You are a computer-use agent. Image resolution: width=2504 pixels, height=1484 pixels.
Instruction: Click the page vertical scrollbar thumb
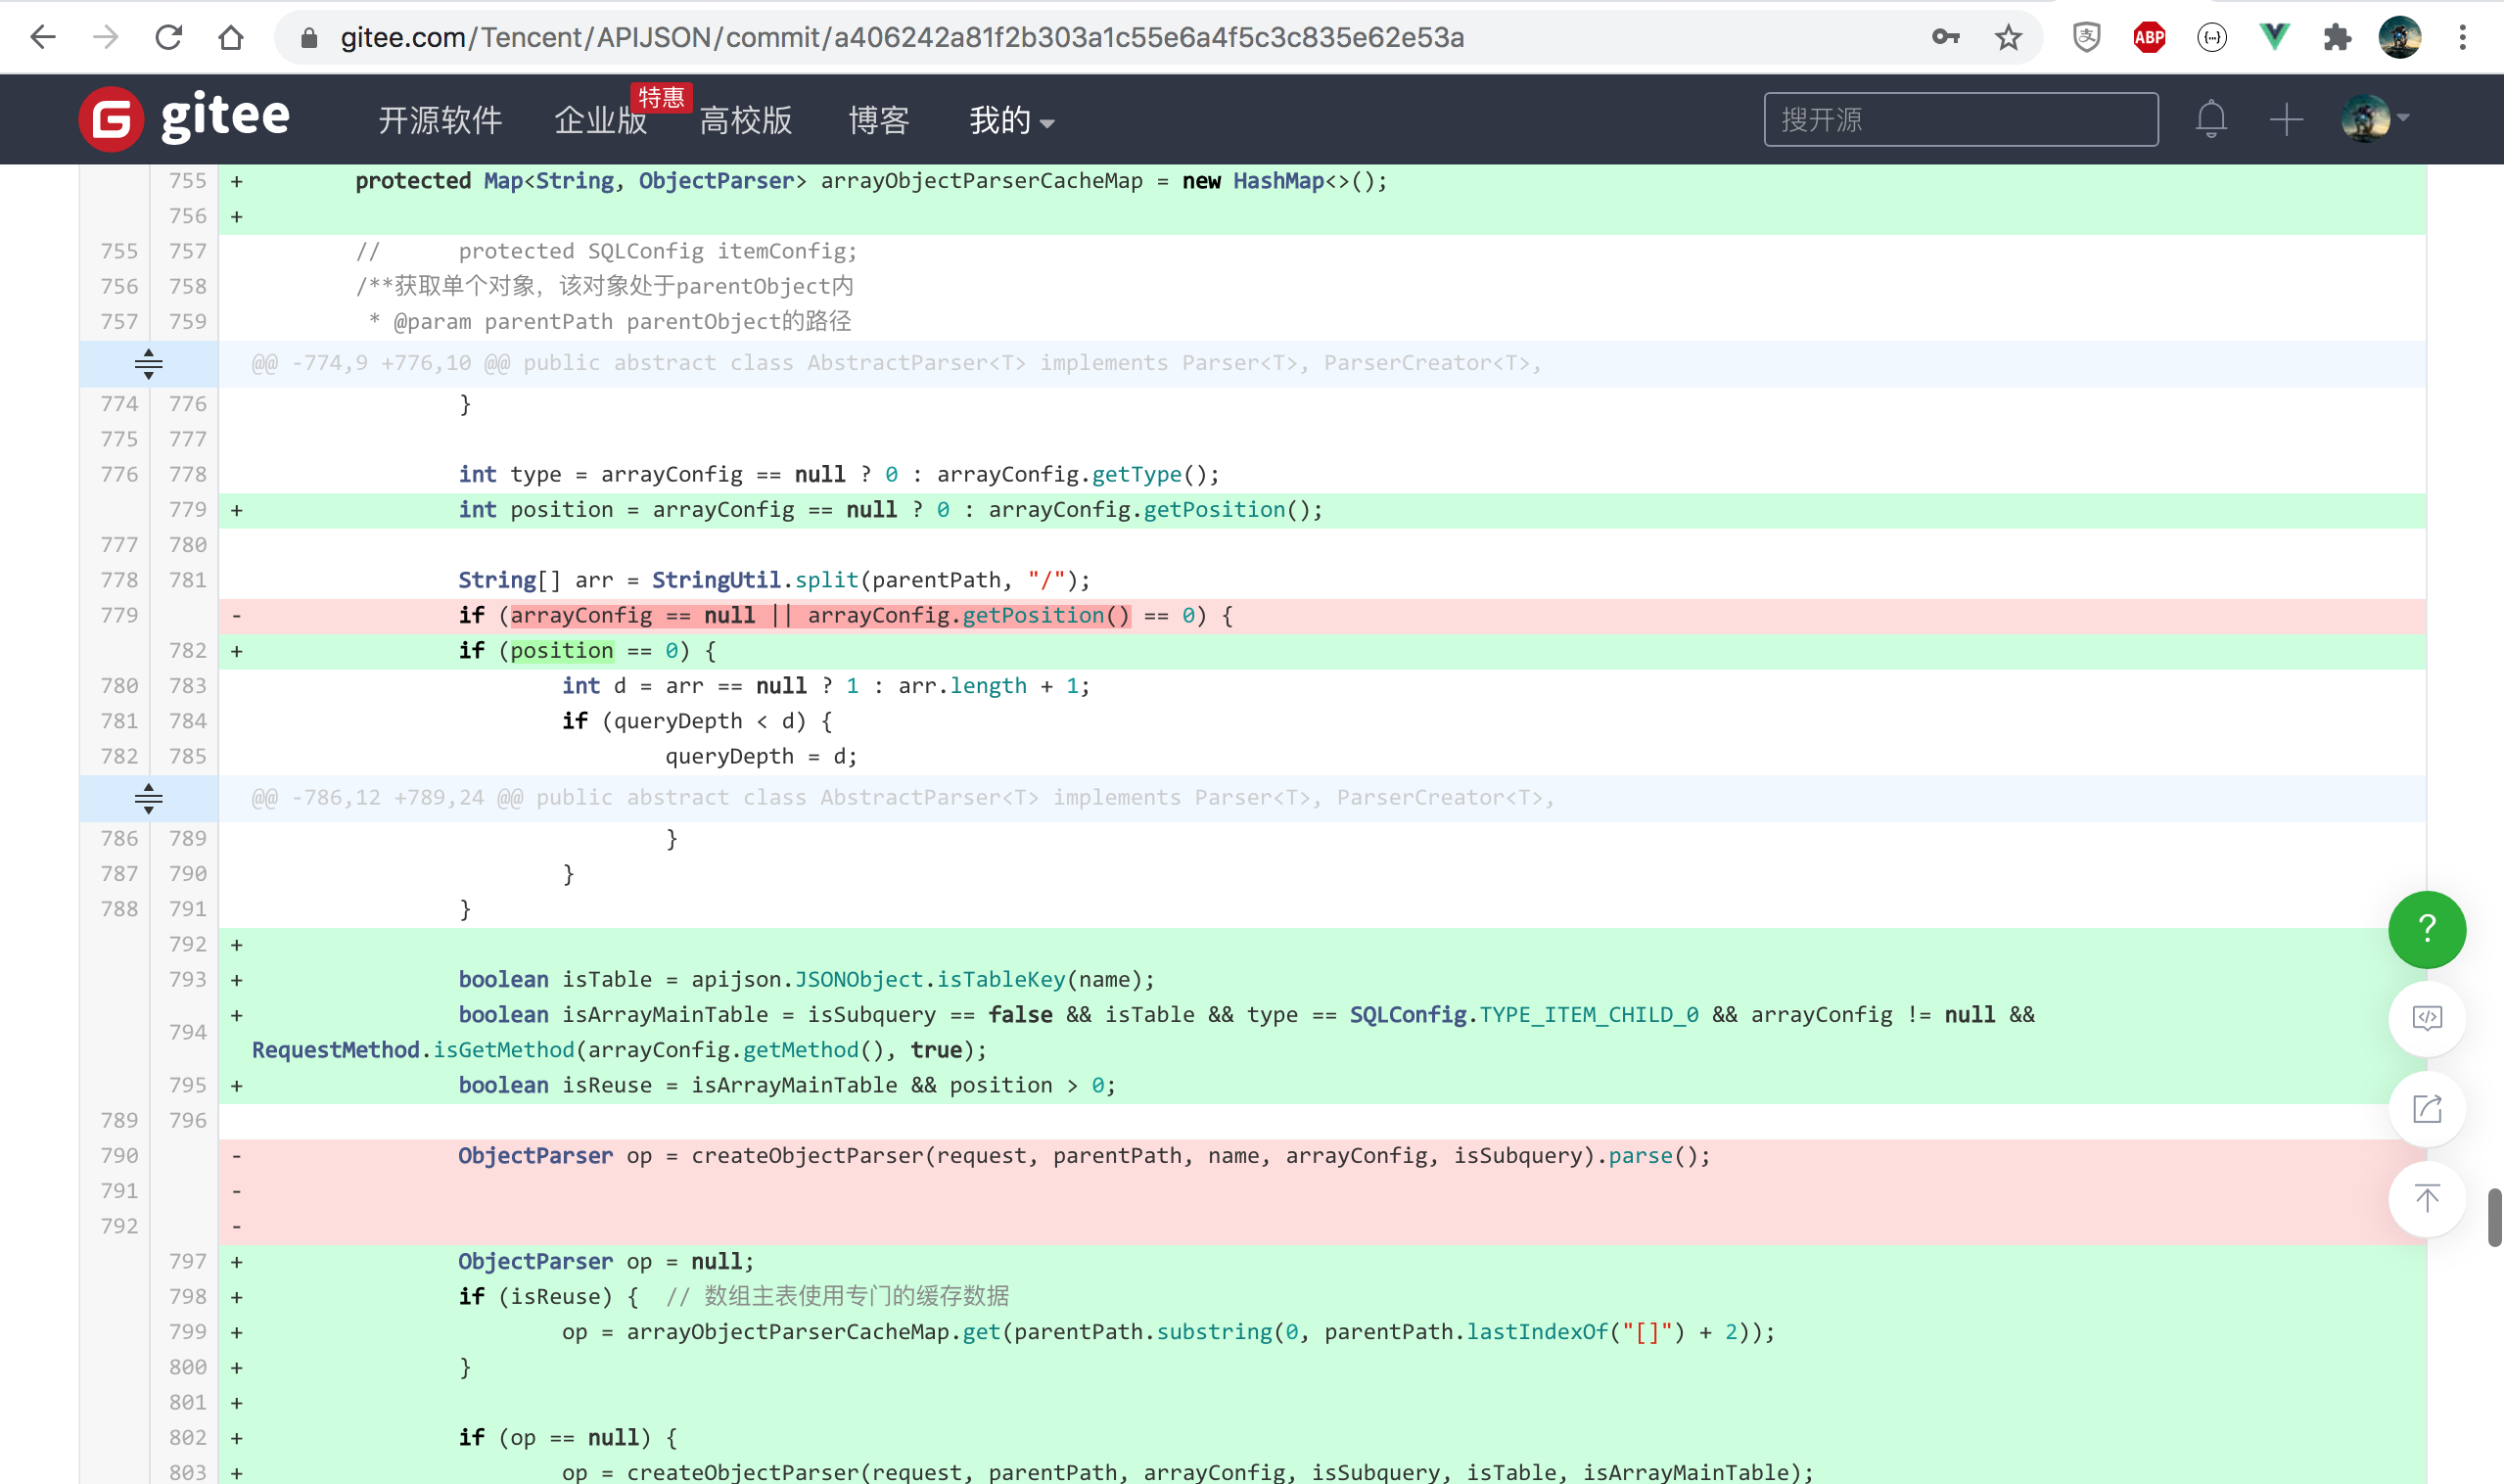click(x=2494, y=1217)
